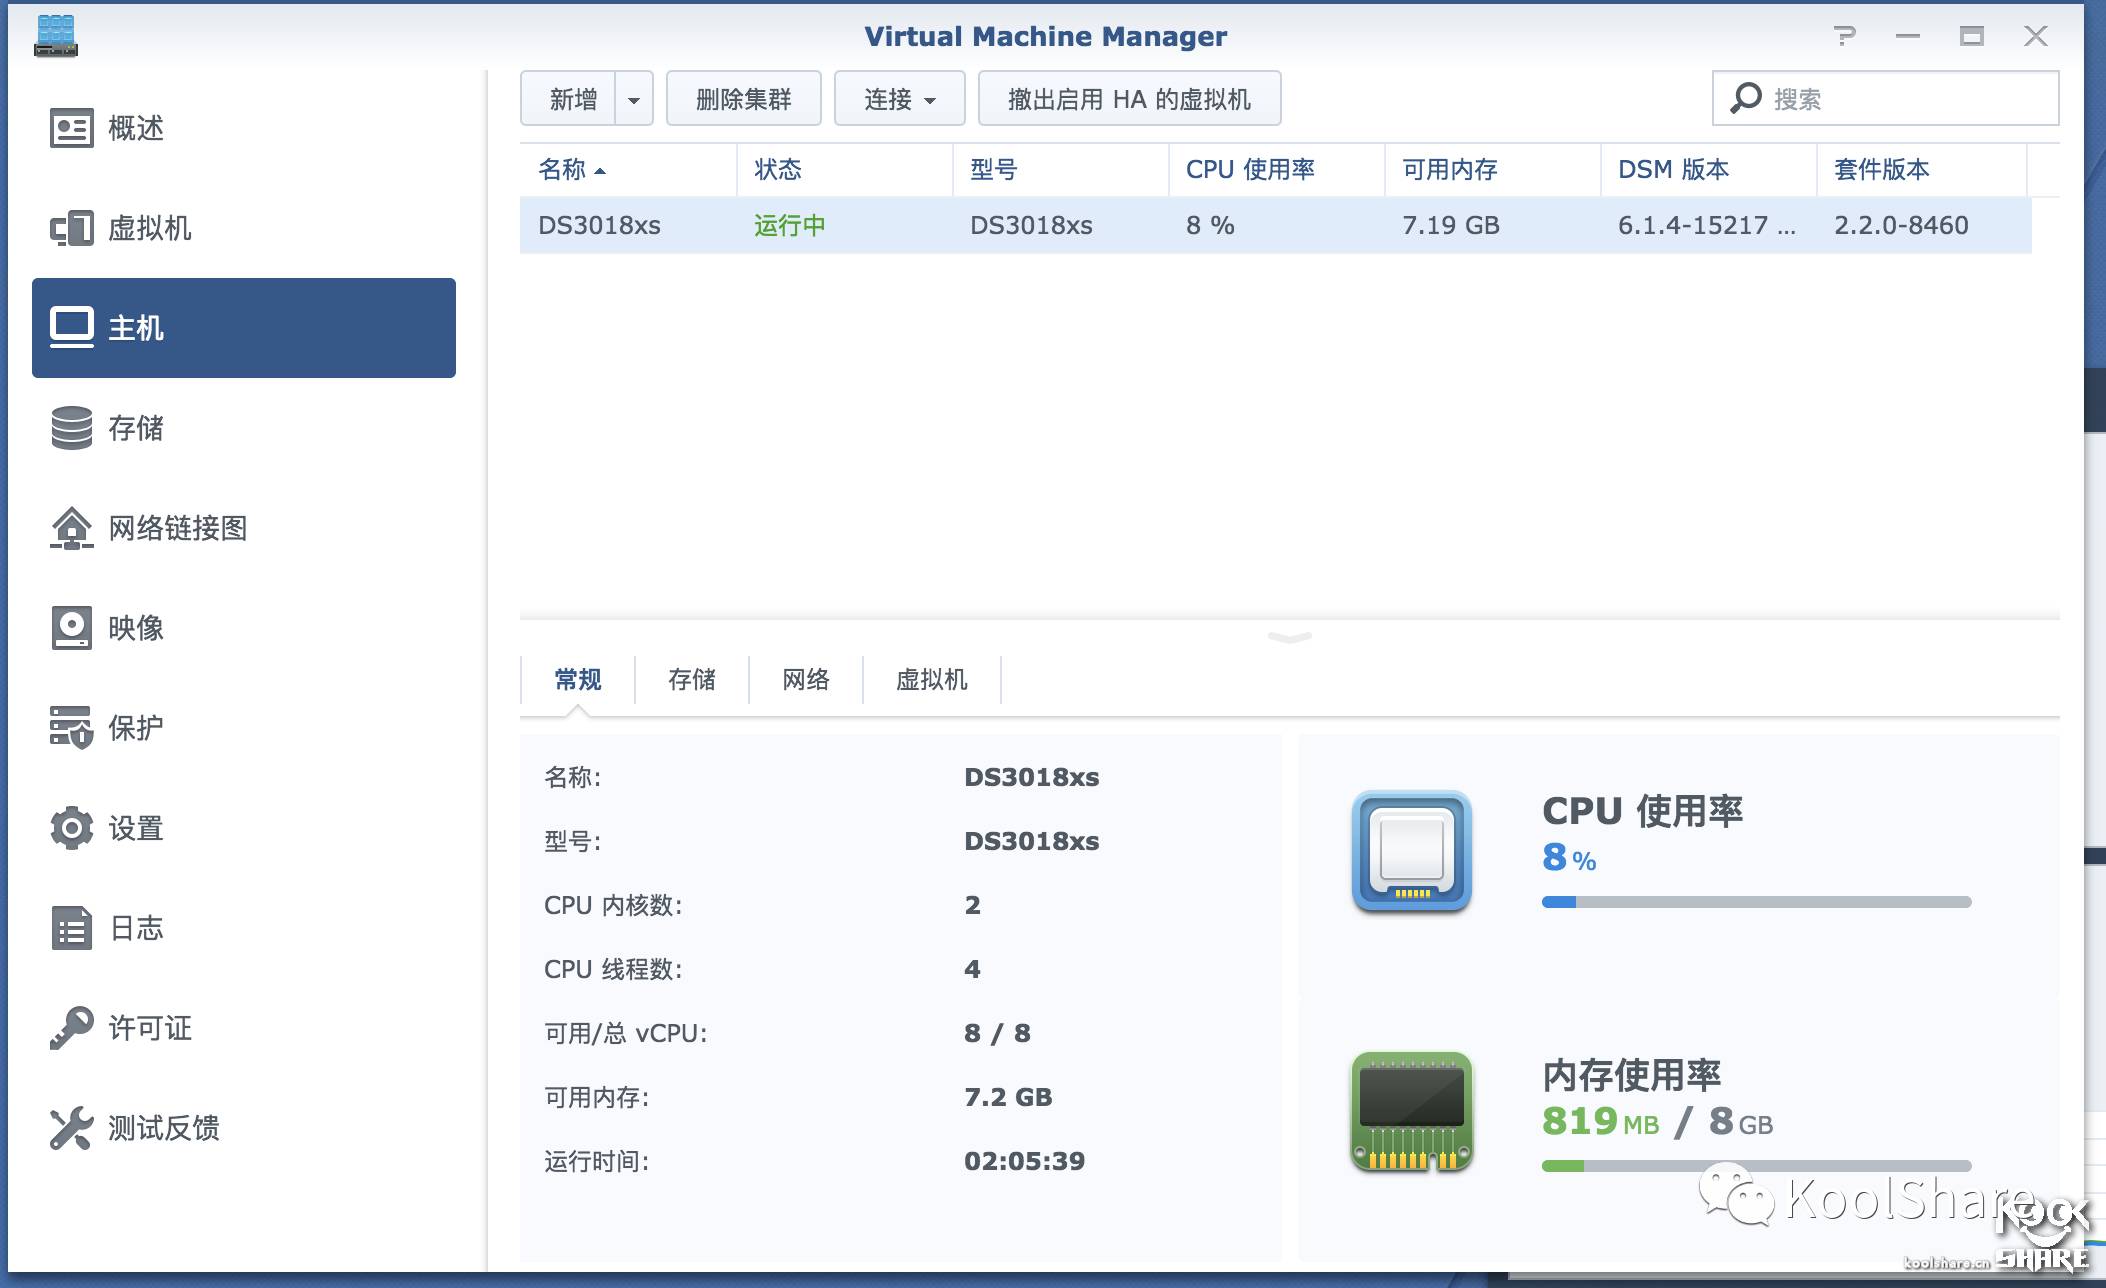
Task: Switch to the 虚拟机 details tab
Action: click(931, 680)
